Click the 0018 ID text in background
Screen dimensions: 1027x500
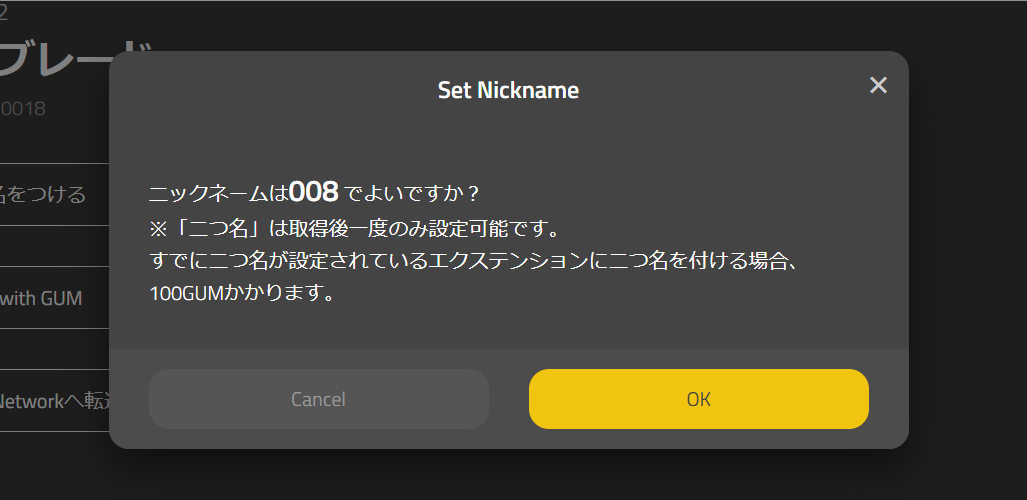click(25, 108)
